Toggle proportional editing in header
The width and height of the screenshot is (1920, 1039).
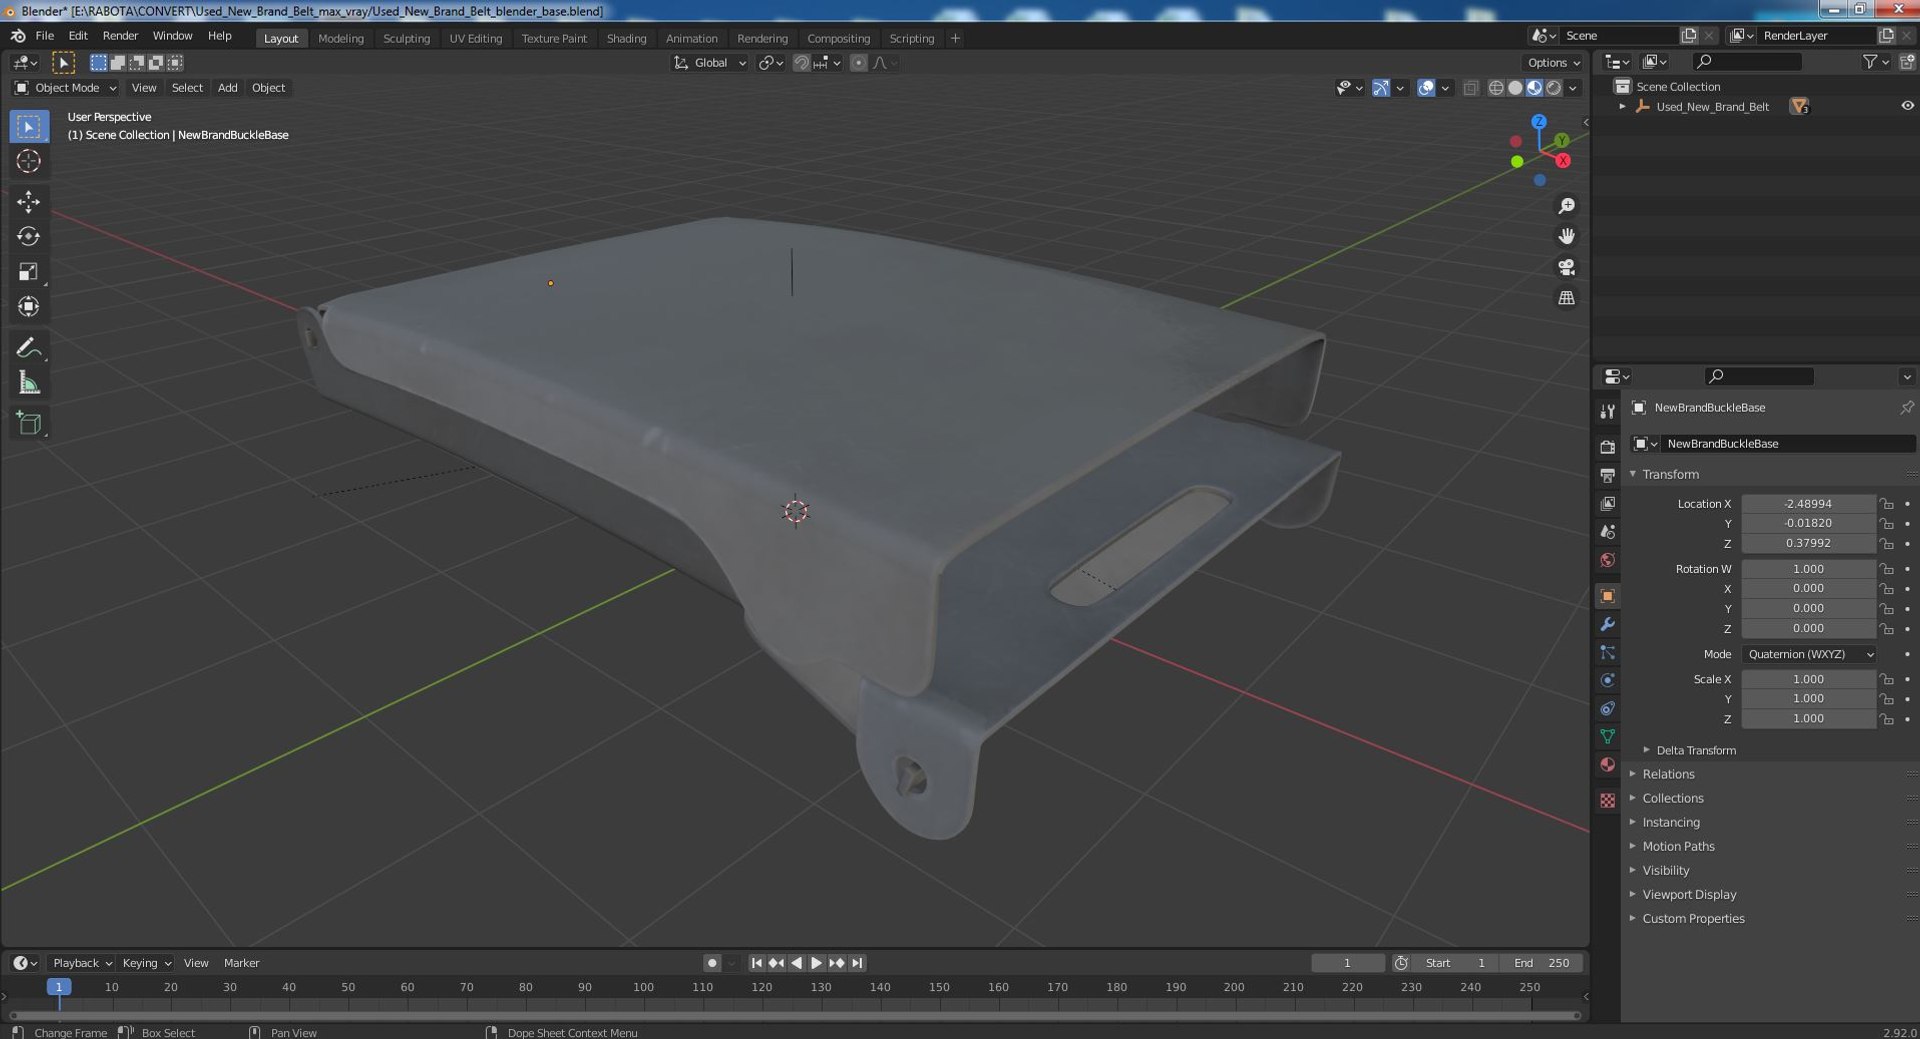pos(858,62)
